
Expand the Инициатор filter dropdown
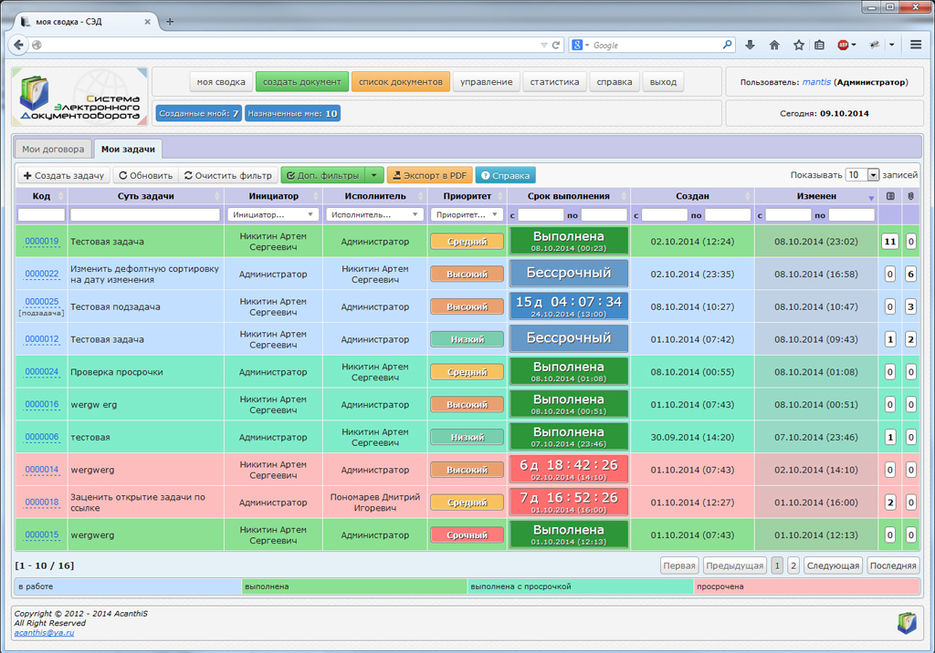point(273,215)
